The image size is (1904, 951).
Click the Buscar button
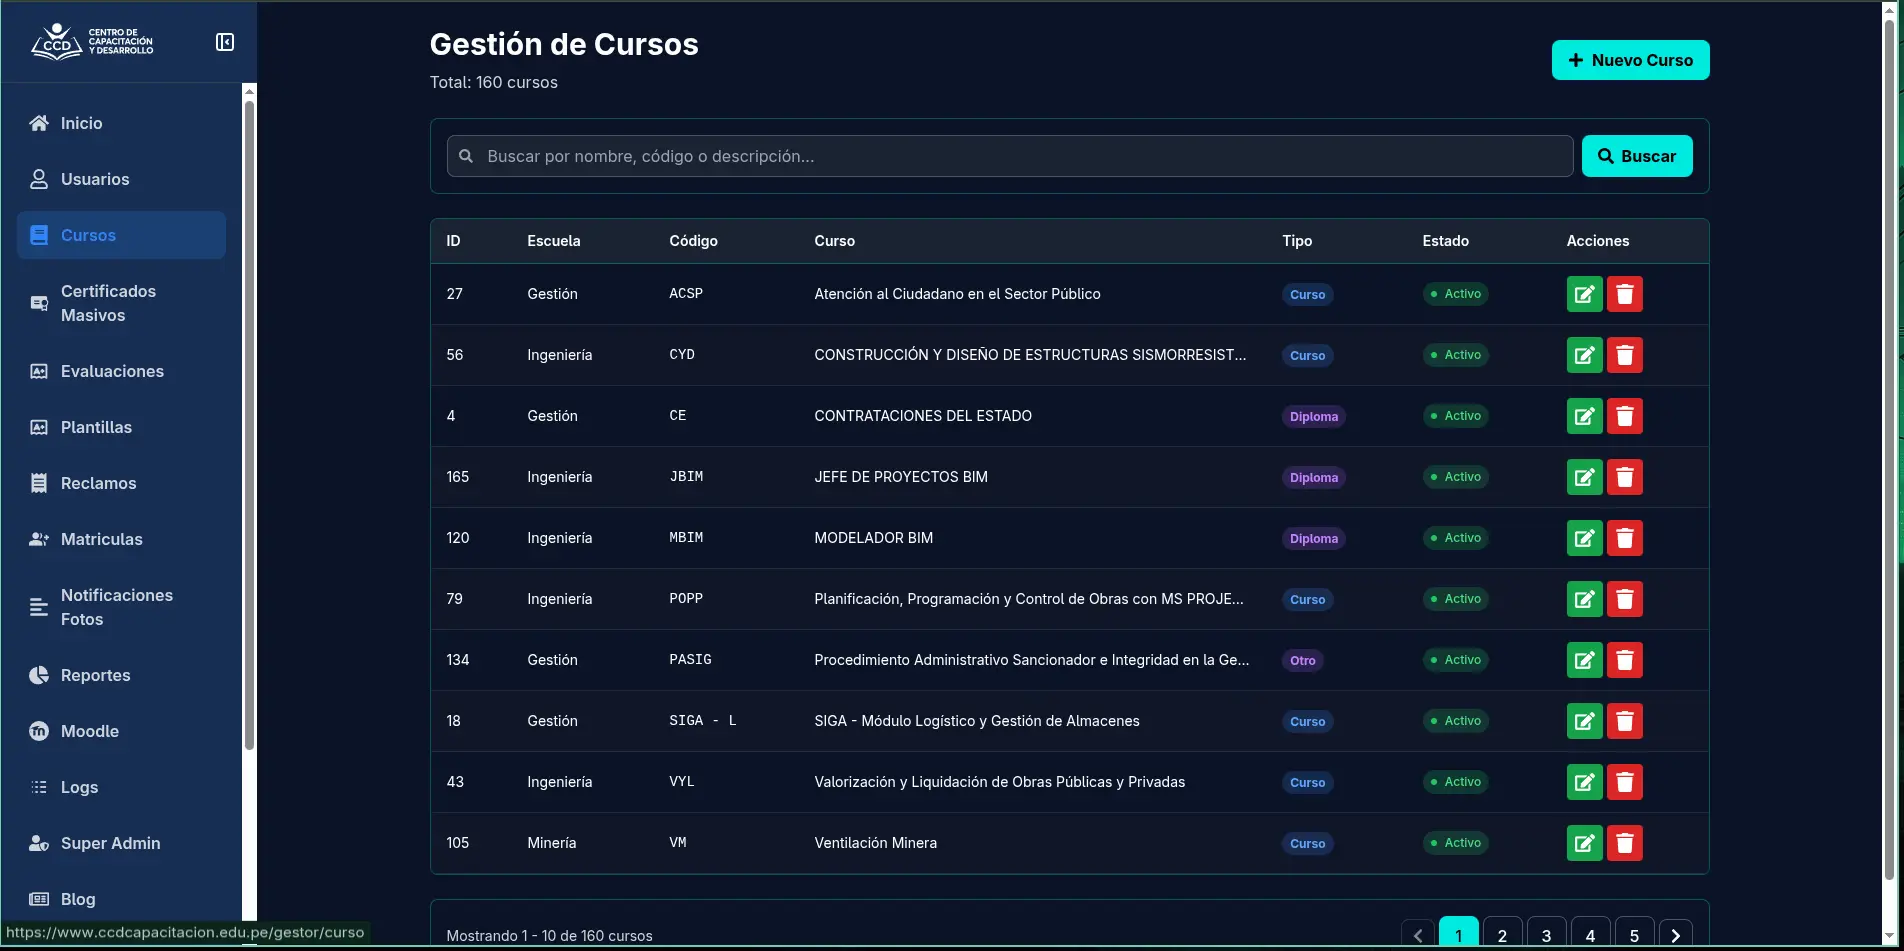point(1637,156)
